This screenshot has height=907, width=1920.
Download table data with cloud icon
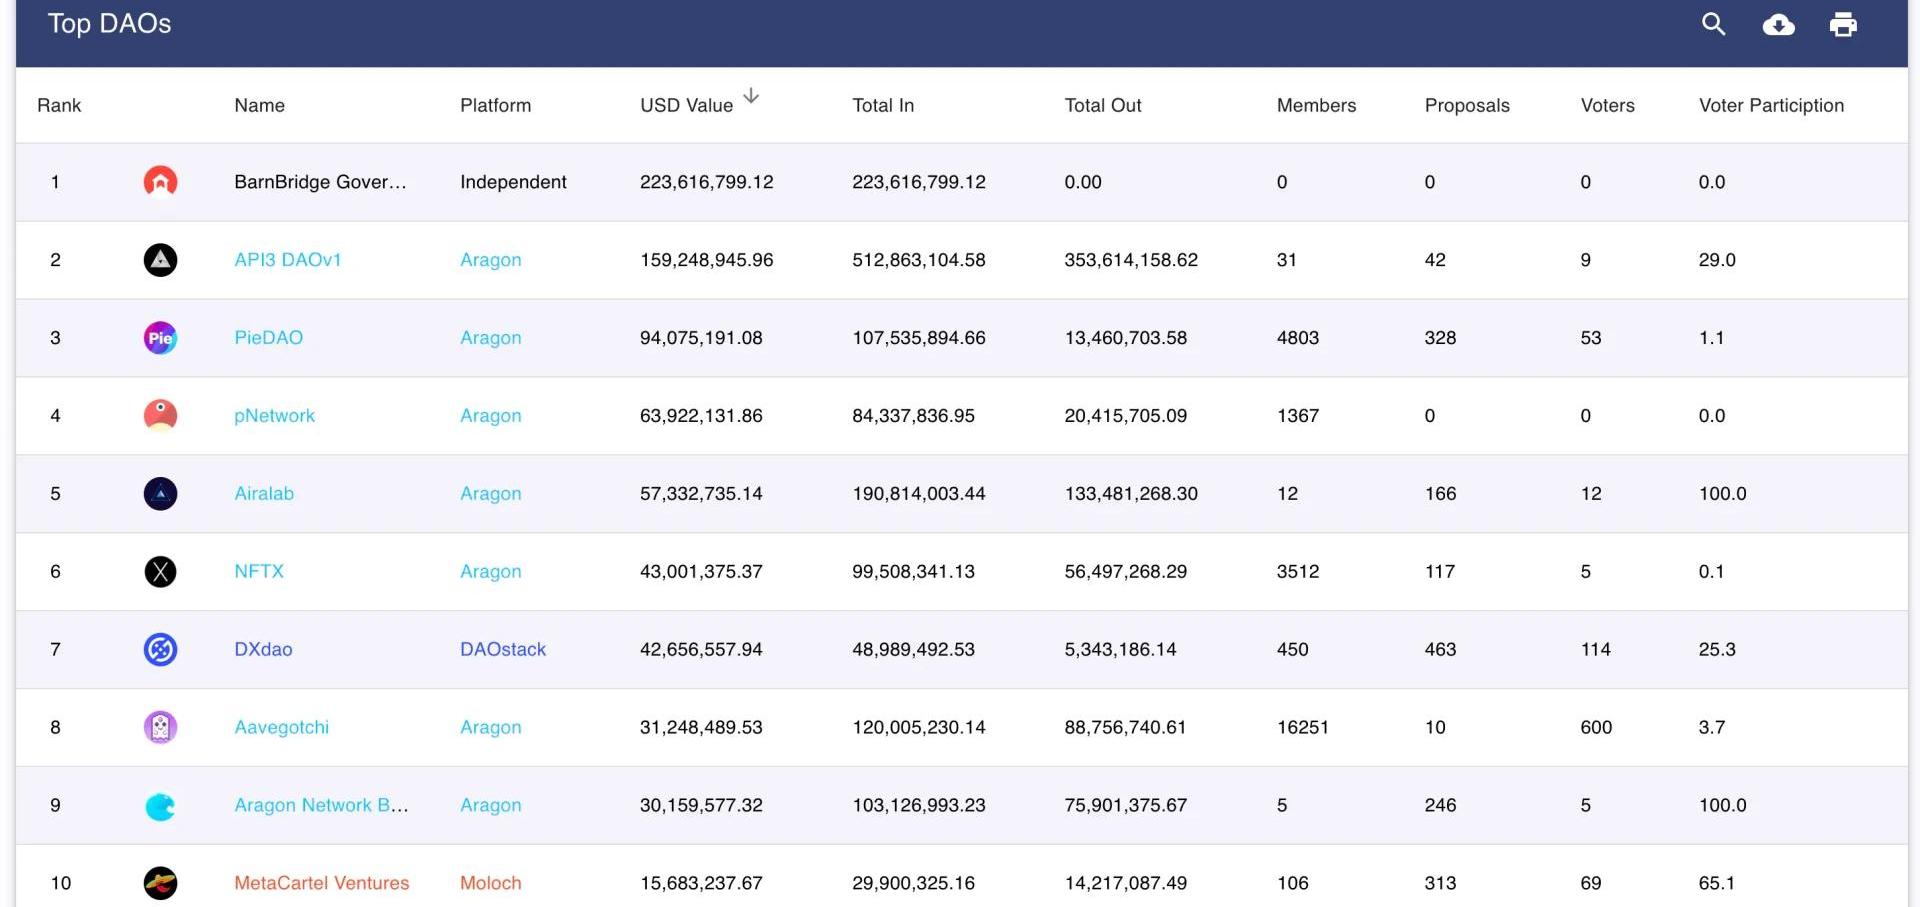pos(1778,24)
